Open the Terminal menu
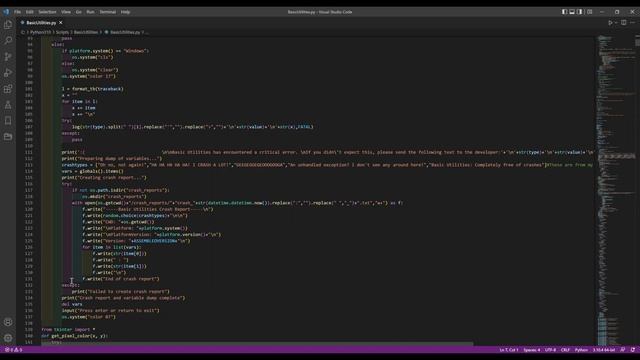The width and height of the screenshot is (640, 360). pos(108,12)
